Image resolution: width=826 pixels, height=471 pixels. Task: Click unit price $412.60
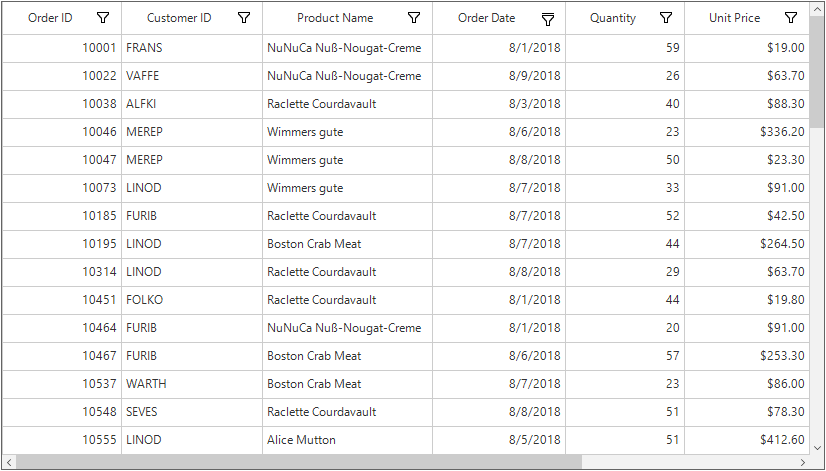(x=747, y=440)
